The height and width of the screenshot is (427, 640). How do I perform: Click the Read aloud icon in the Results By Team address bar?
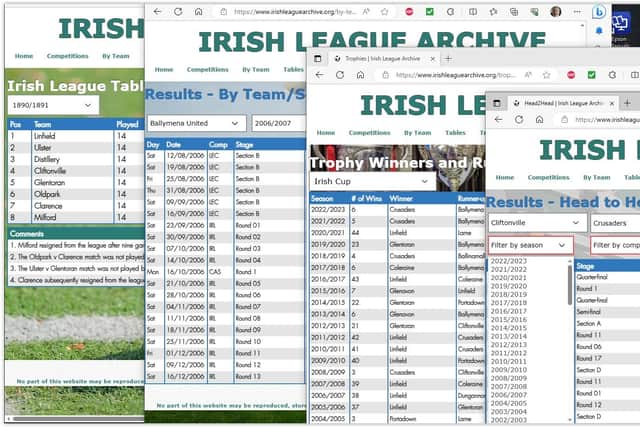pos(366,12)
